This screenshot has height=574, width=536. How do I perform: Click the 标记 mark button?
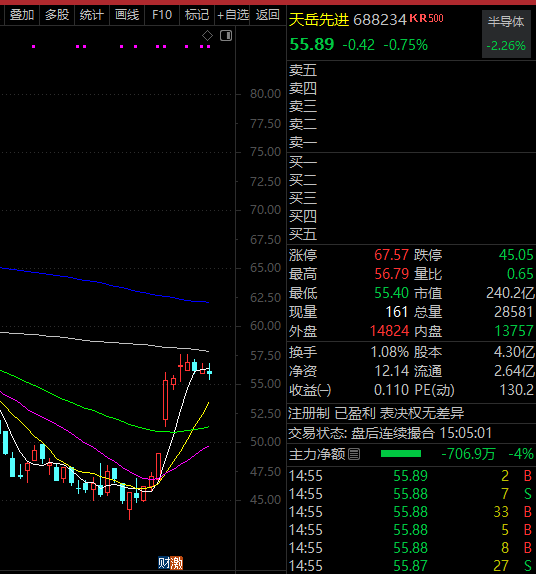(197, 15)
